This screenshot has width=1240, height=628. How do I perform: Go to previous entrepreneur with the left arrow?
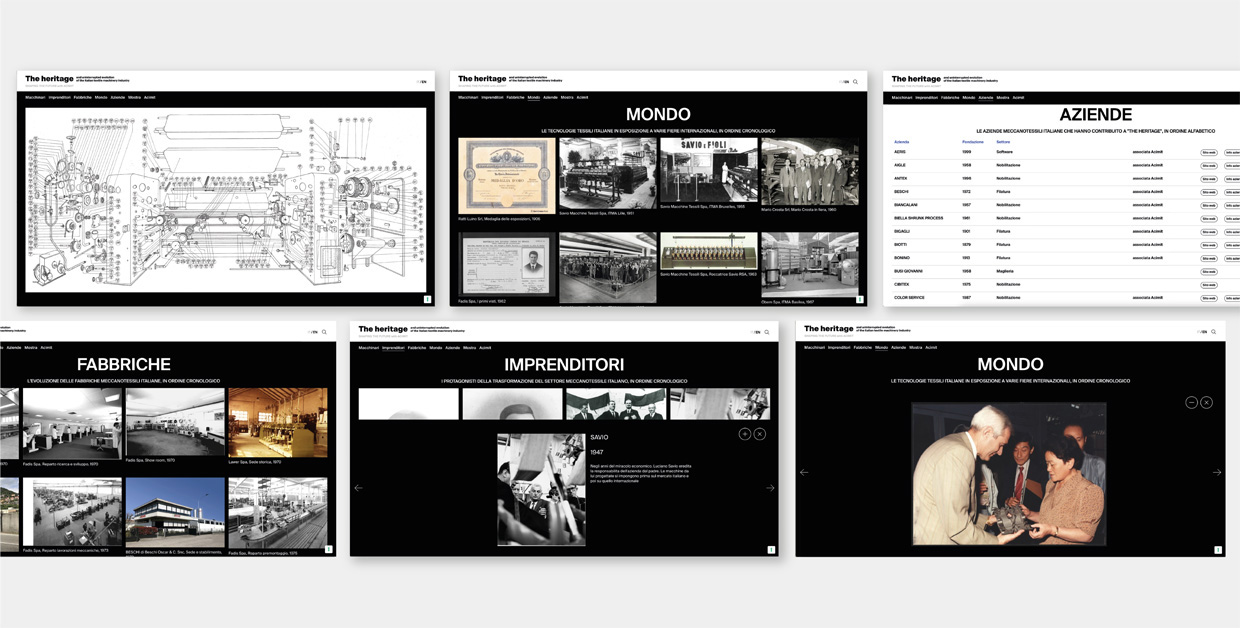pos(359,488)
